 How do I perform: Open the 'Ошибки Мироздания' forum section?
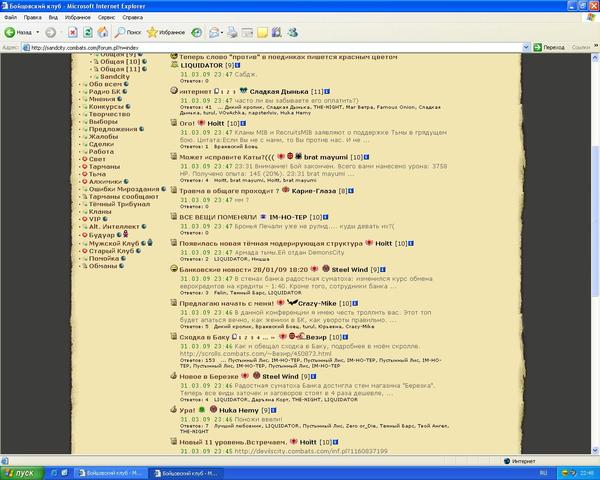tap(124, 189)
